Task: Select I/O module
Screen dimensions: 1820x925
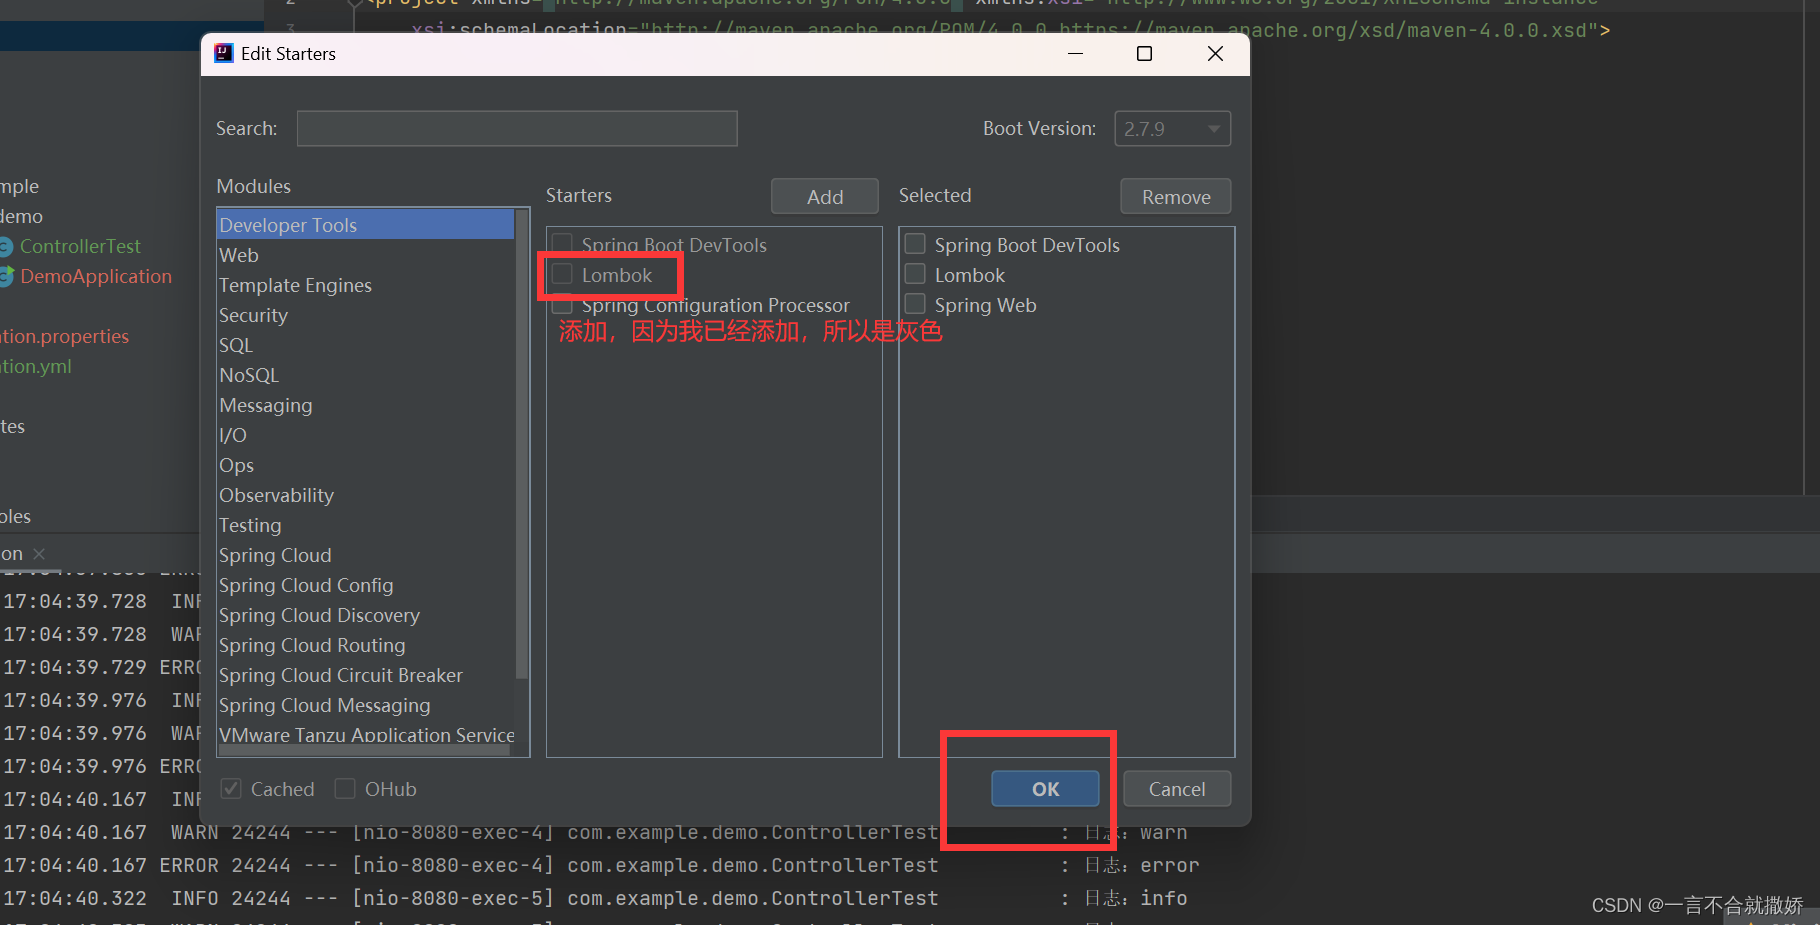Action: coord(366,435)
